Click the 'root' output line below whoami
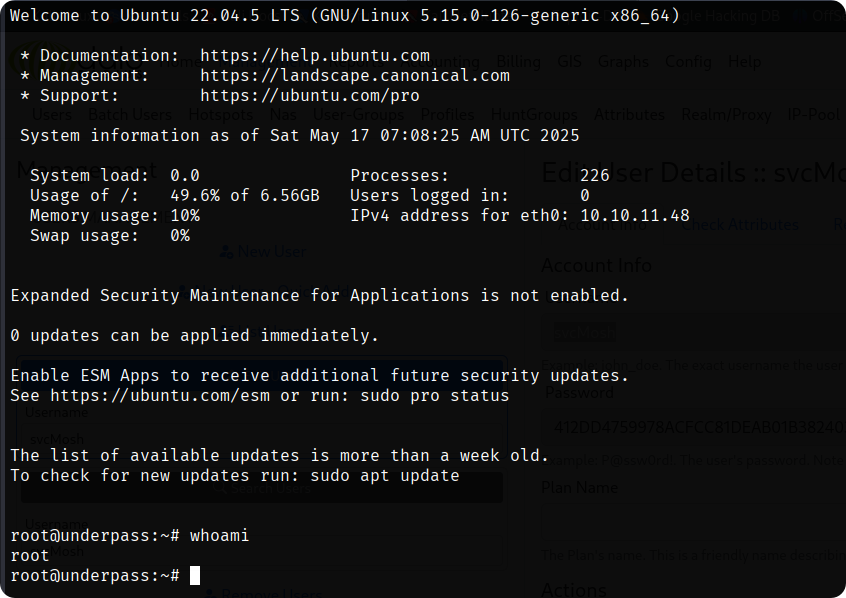 [30, 555]
